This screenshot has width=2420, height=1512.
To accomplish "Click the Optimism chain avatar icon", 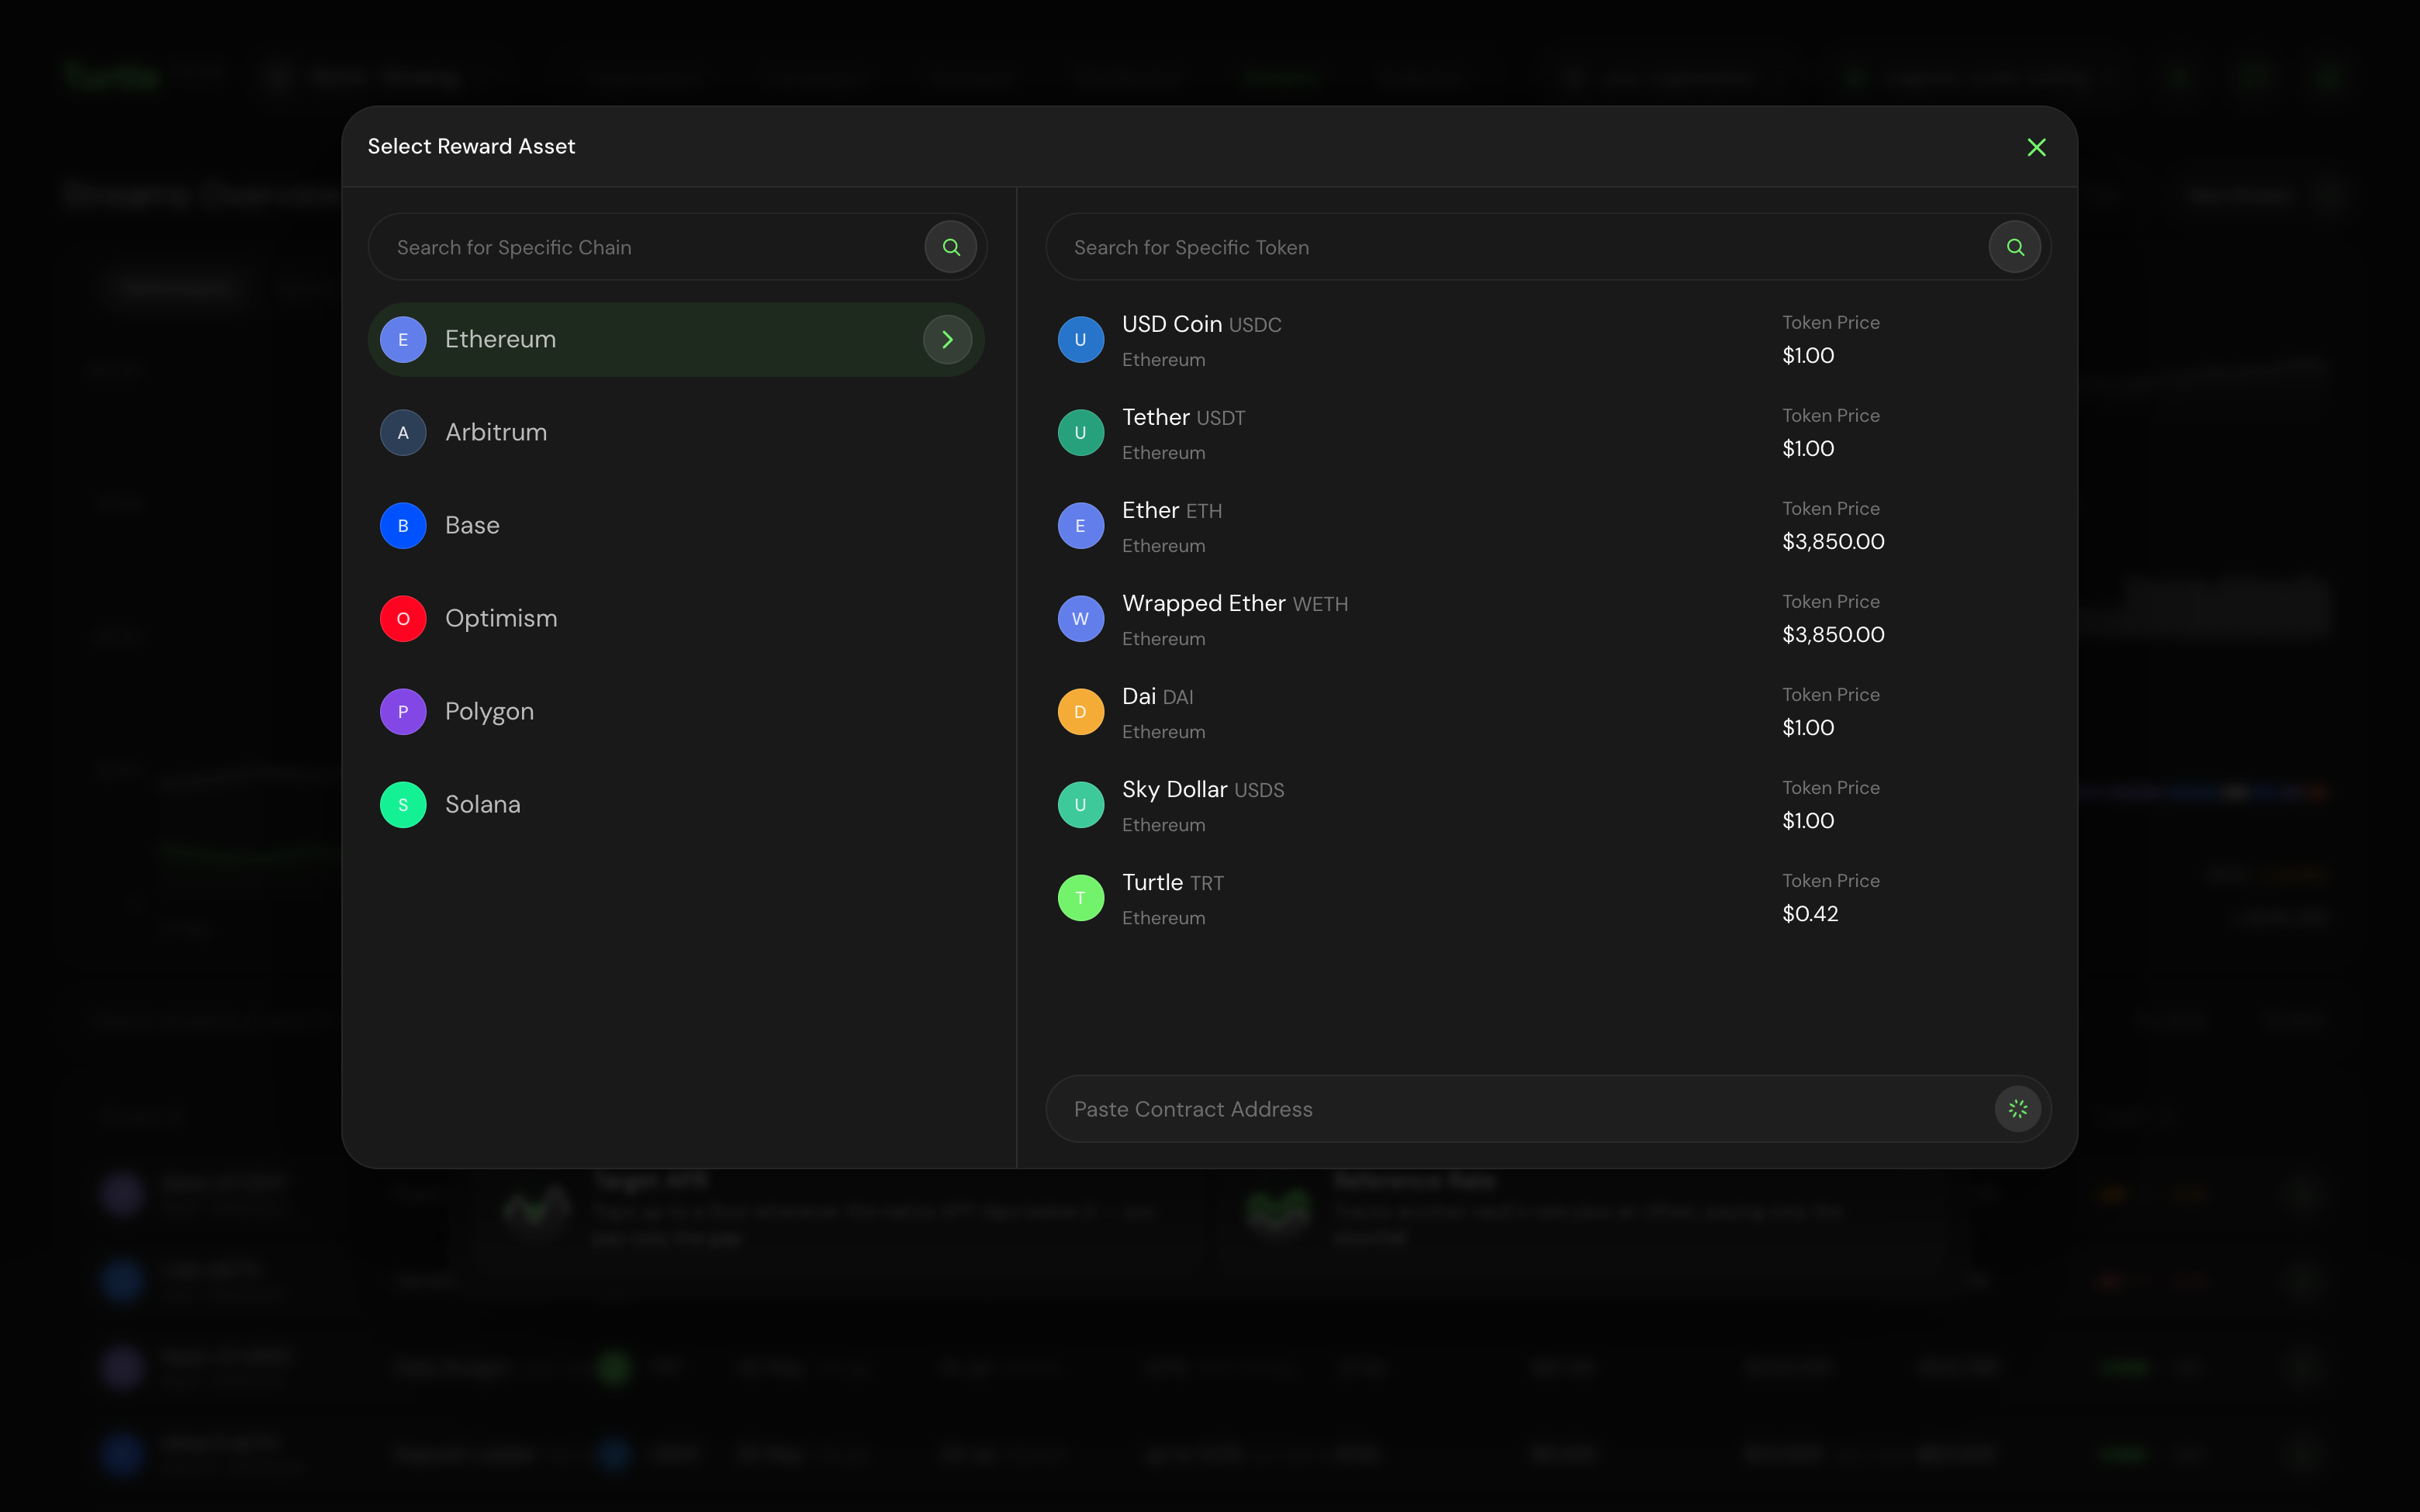I will [x=403, y=619].
